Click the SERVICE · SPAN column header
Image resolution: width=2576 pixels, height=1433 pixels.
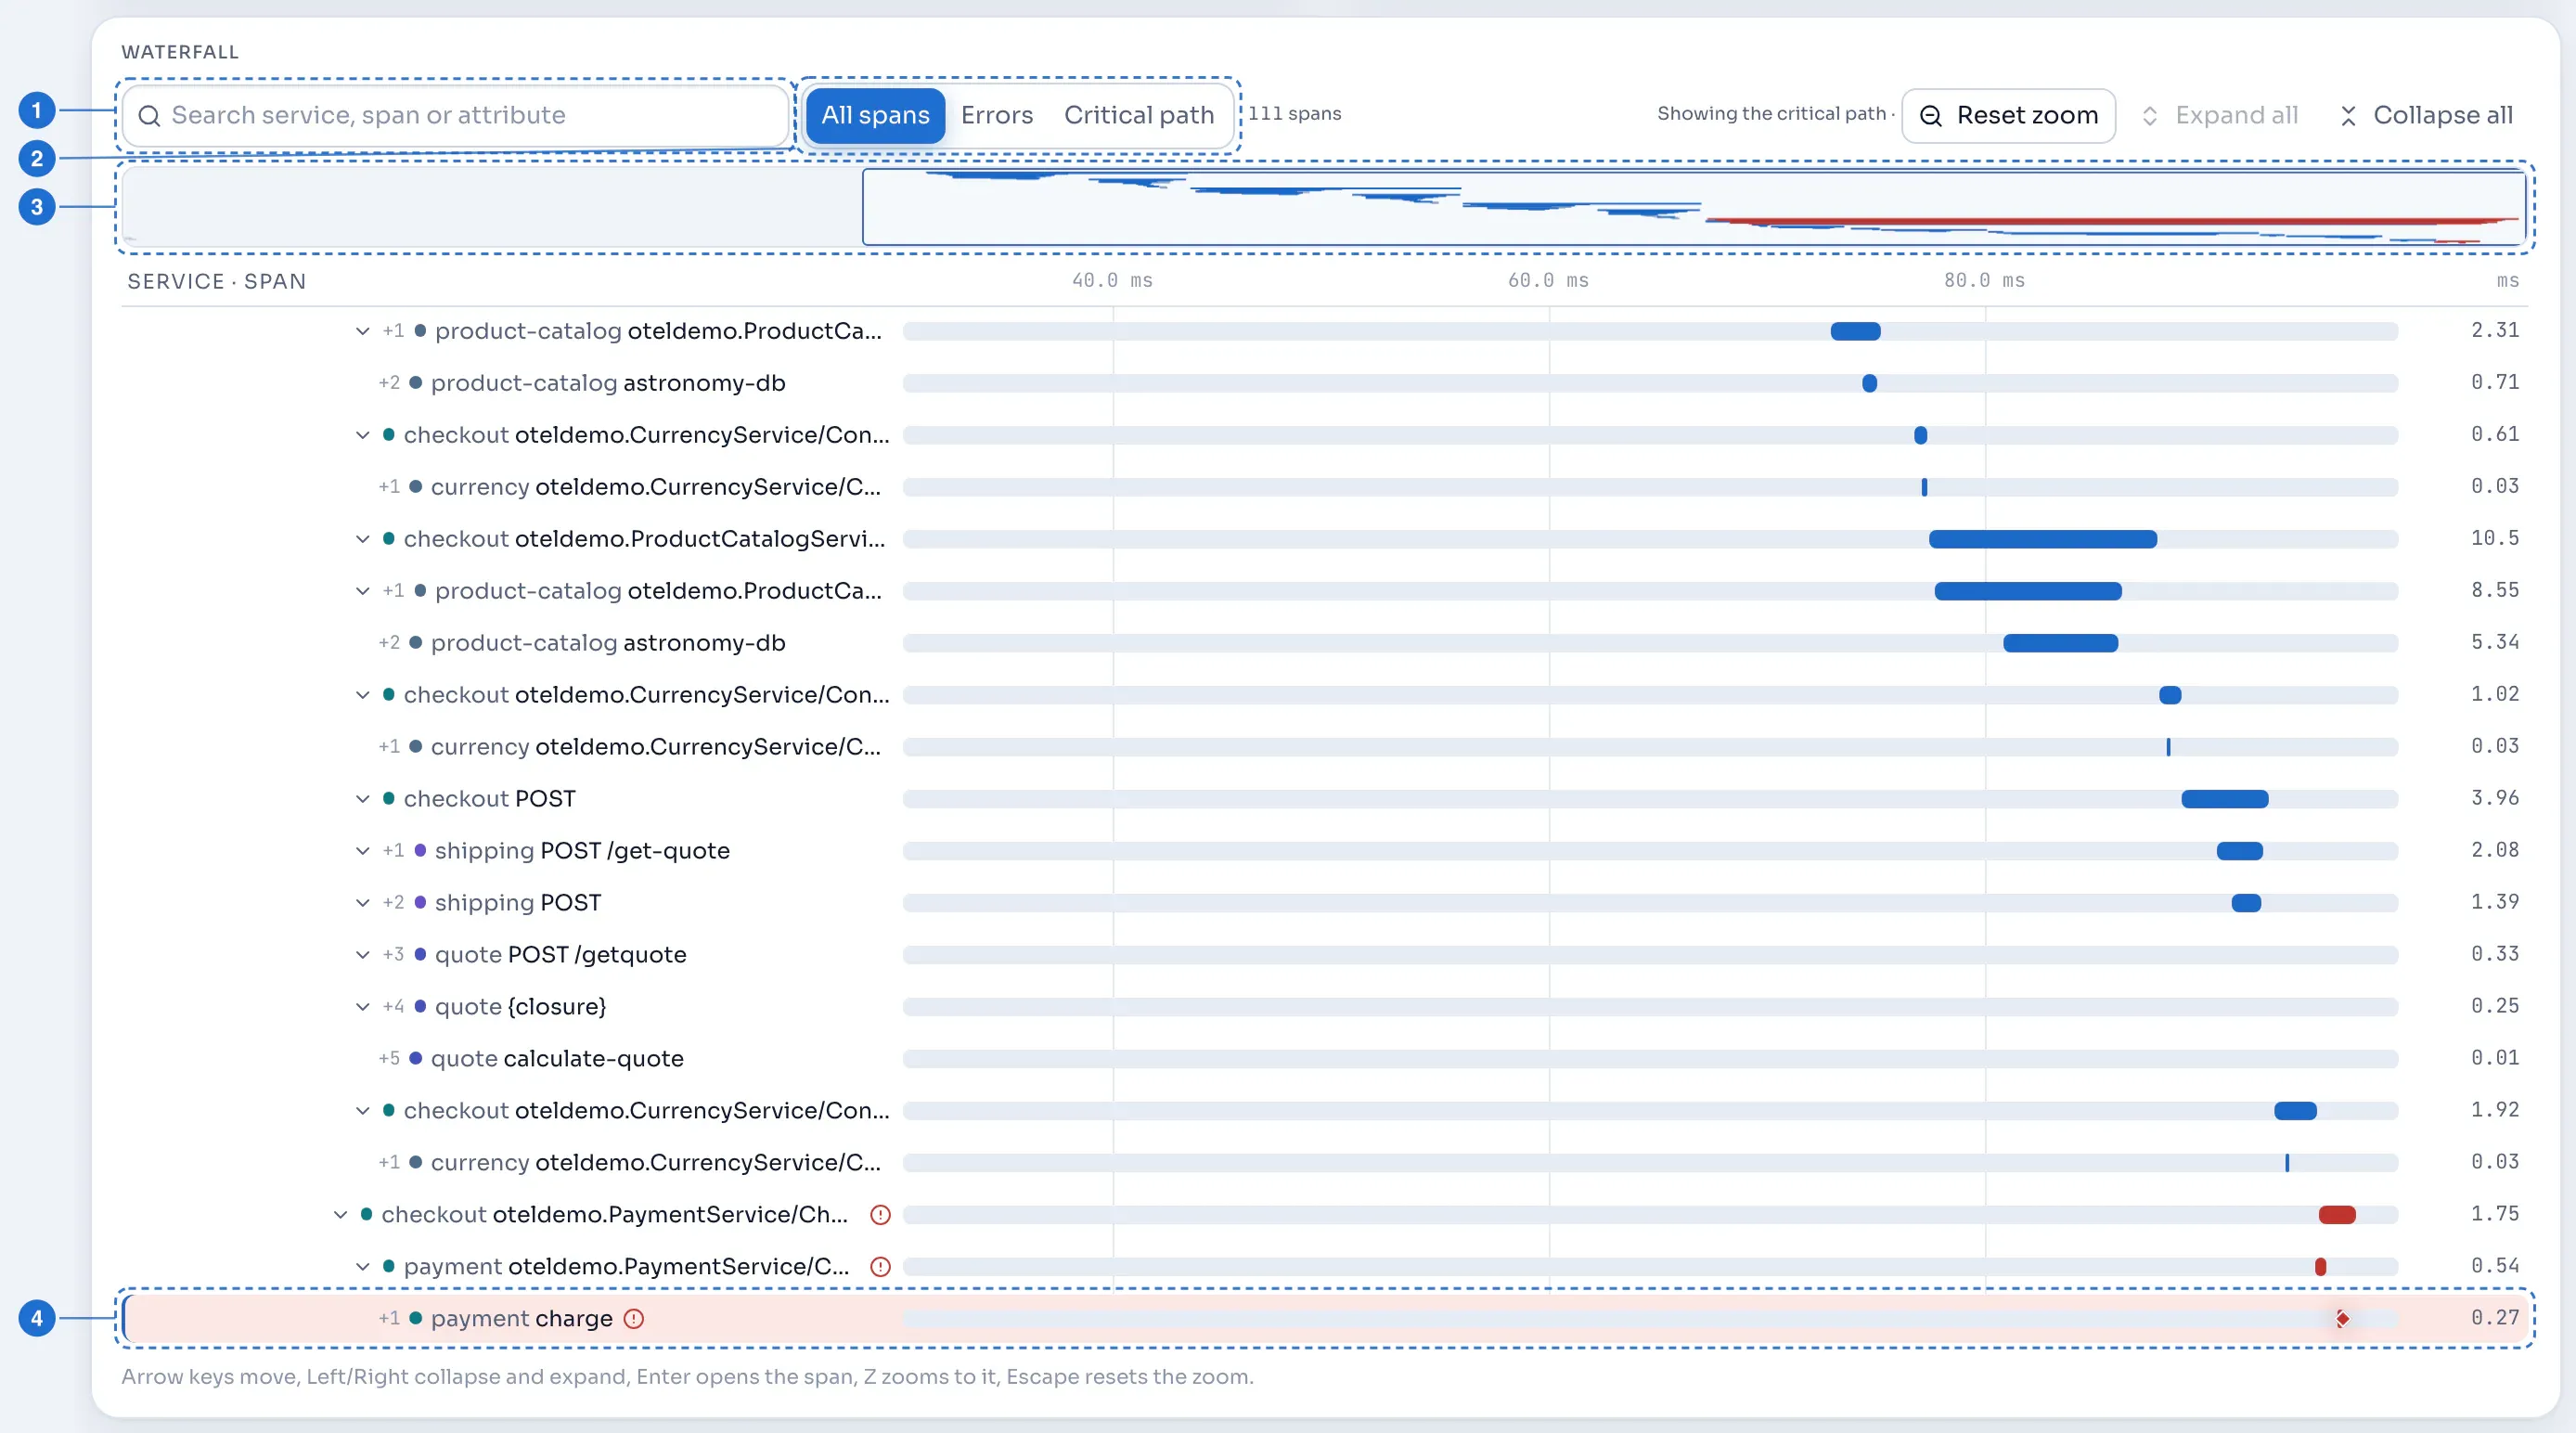pyautogui.click(x=217, y=281)
